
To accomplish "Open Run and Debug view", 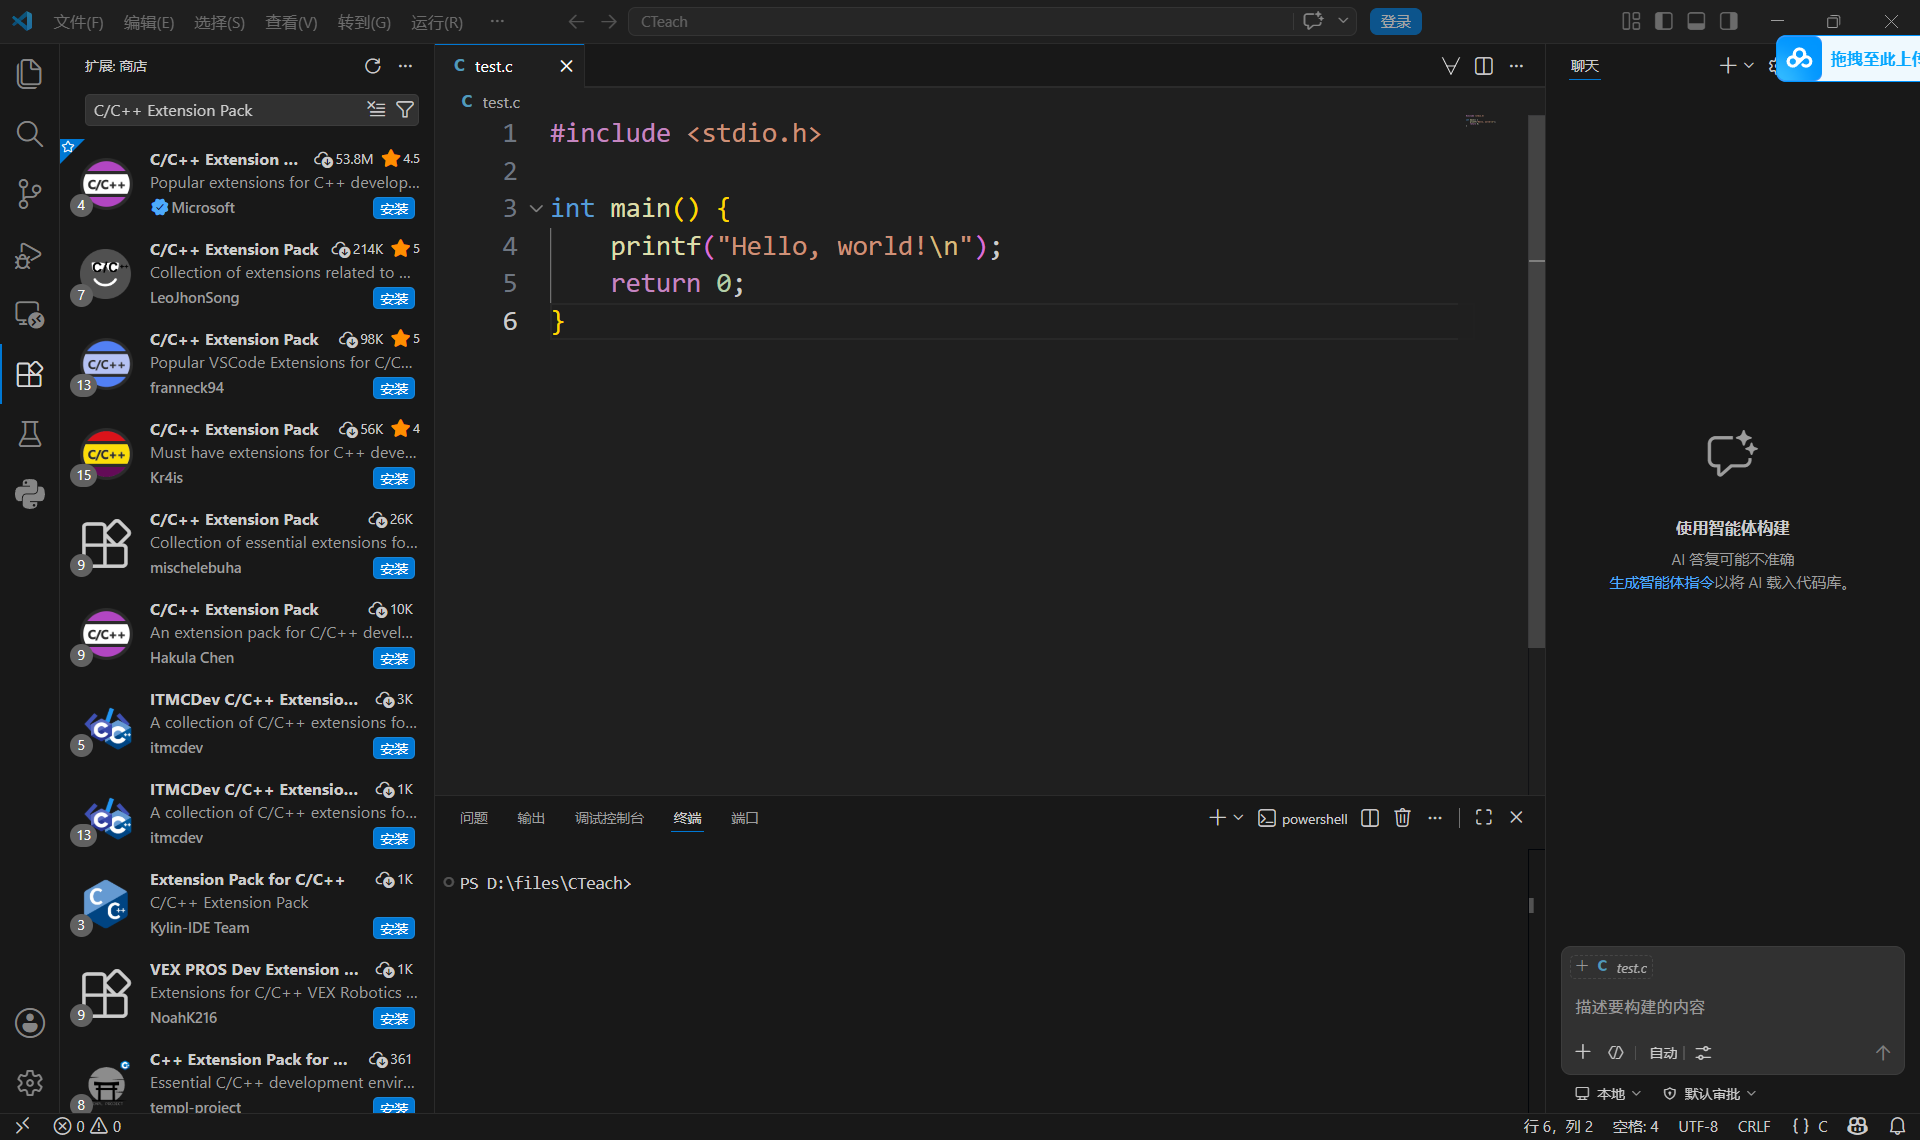I will pos(29,254).
